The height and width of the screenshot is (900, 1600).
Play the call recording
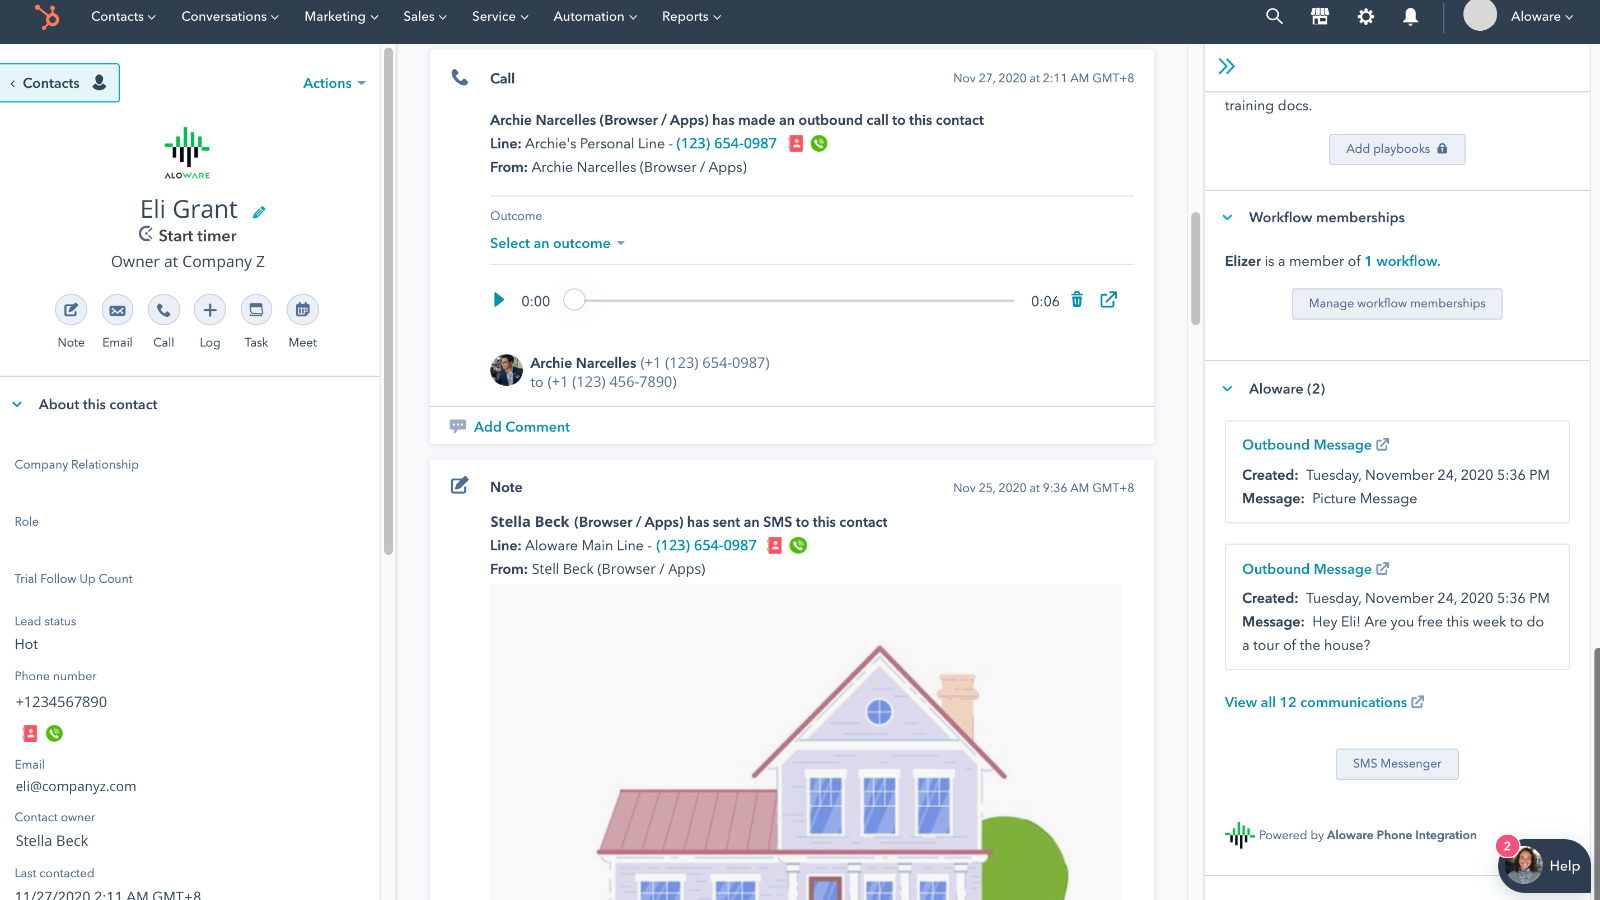pos(499,300)
